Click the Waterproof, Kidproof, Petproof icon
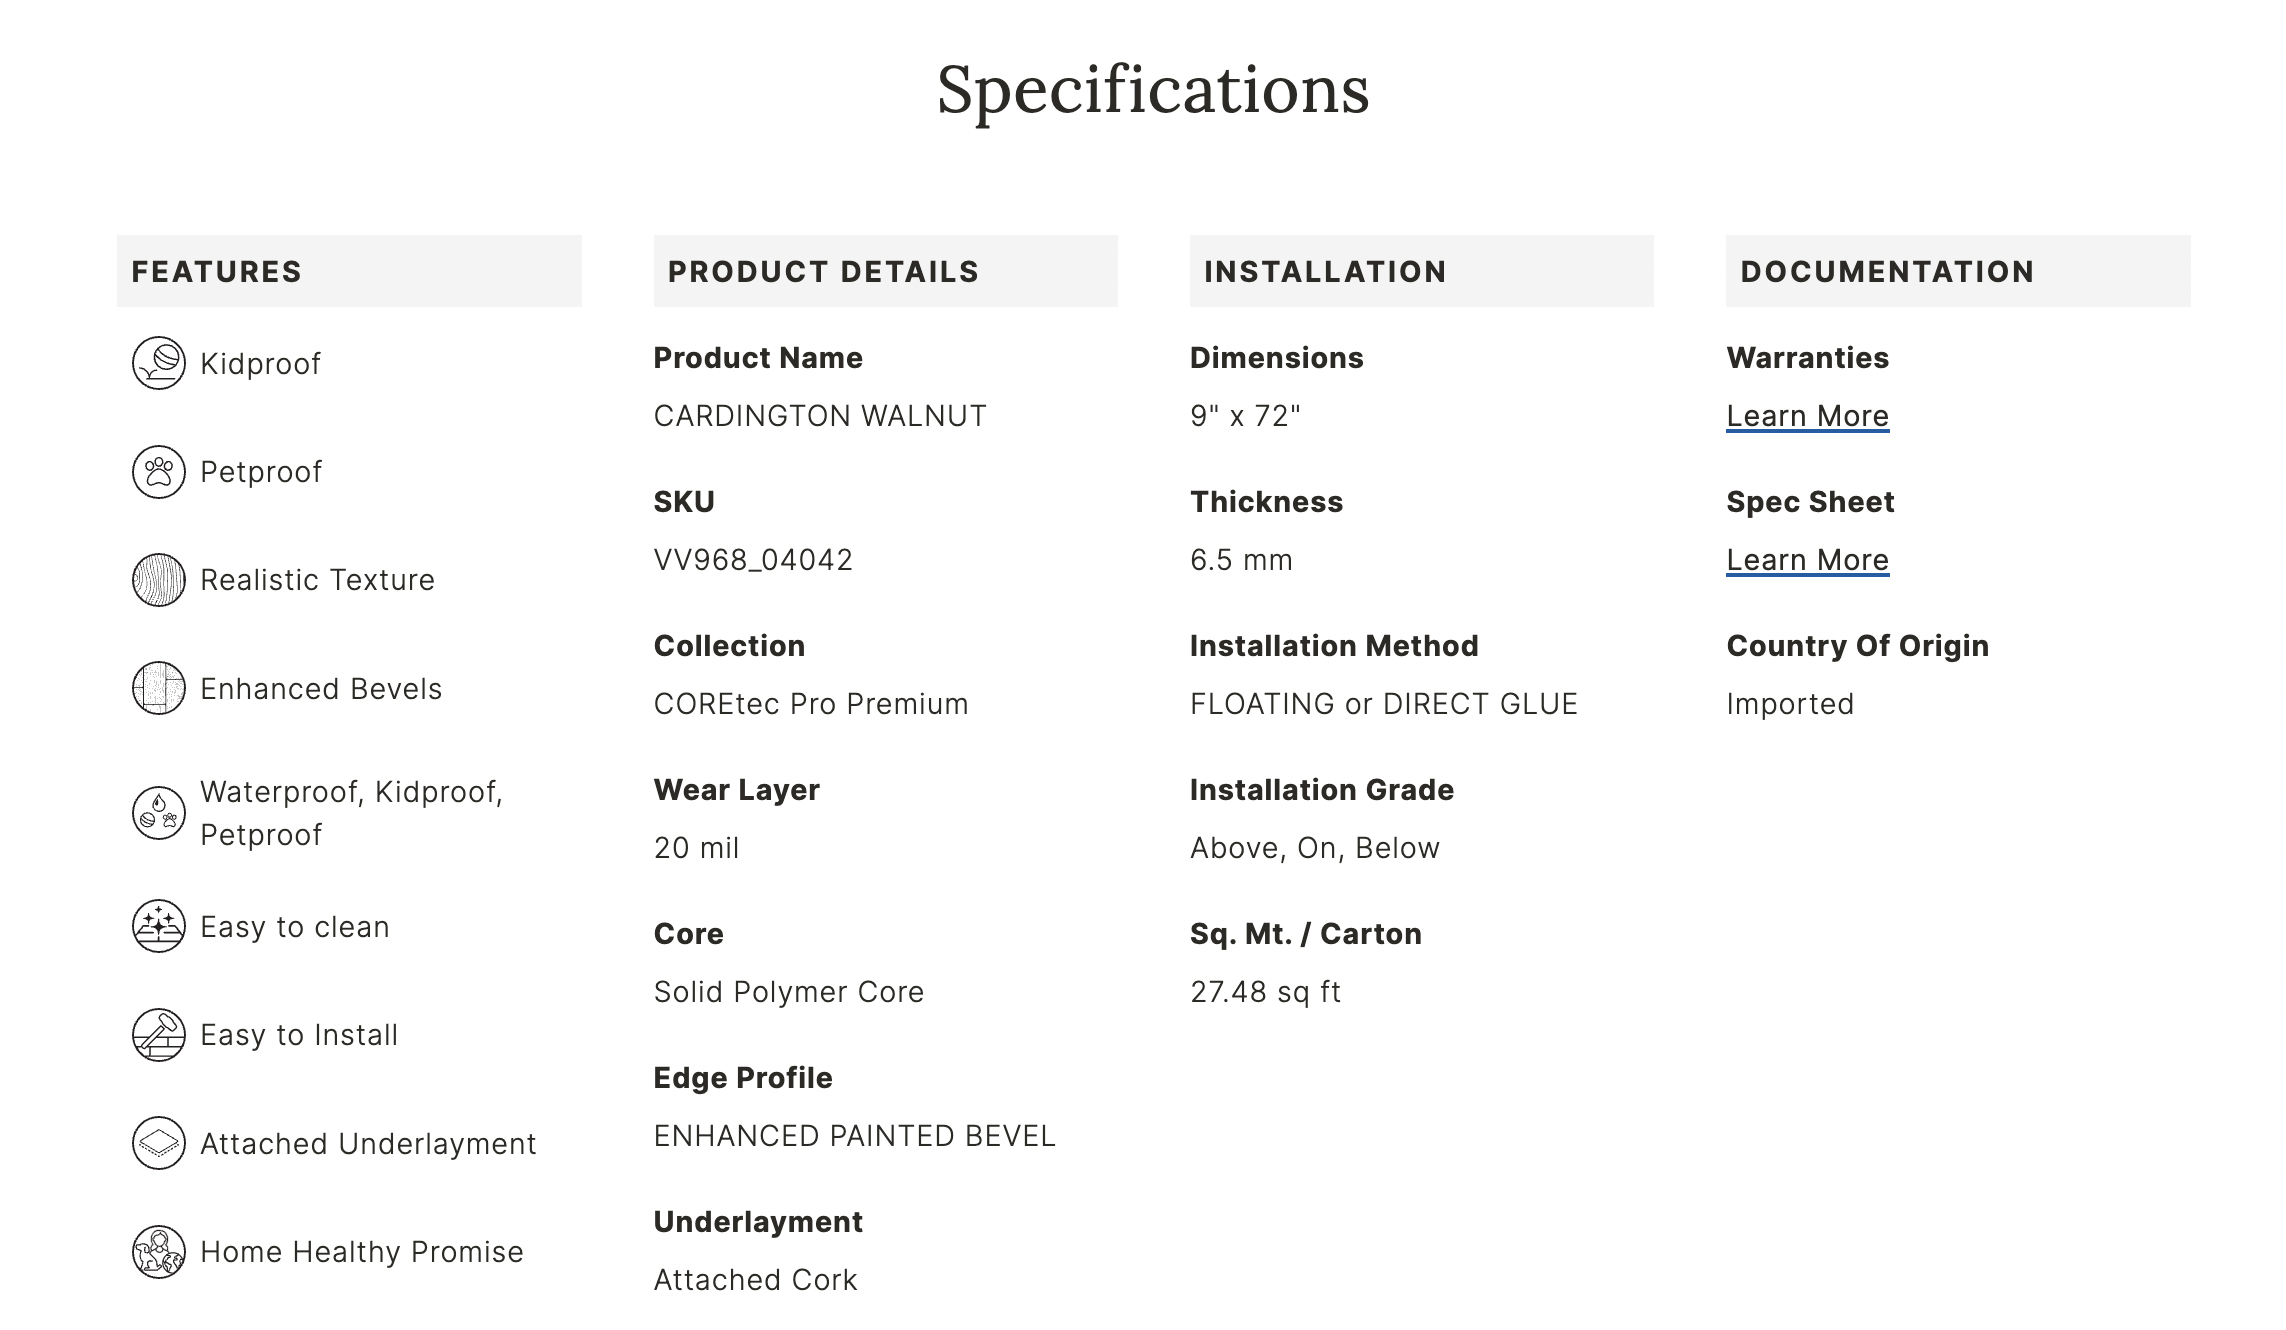Image resolution: width=2286 pixels, height=1330 pixels. [x=159, y=813]
